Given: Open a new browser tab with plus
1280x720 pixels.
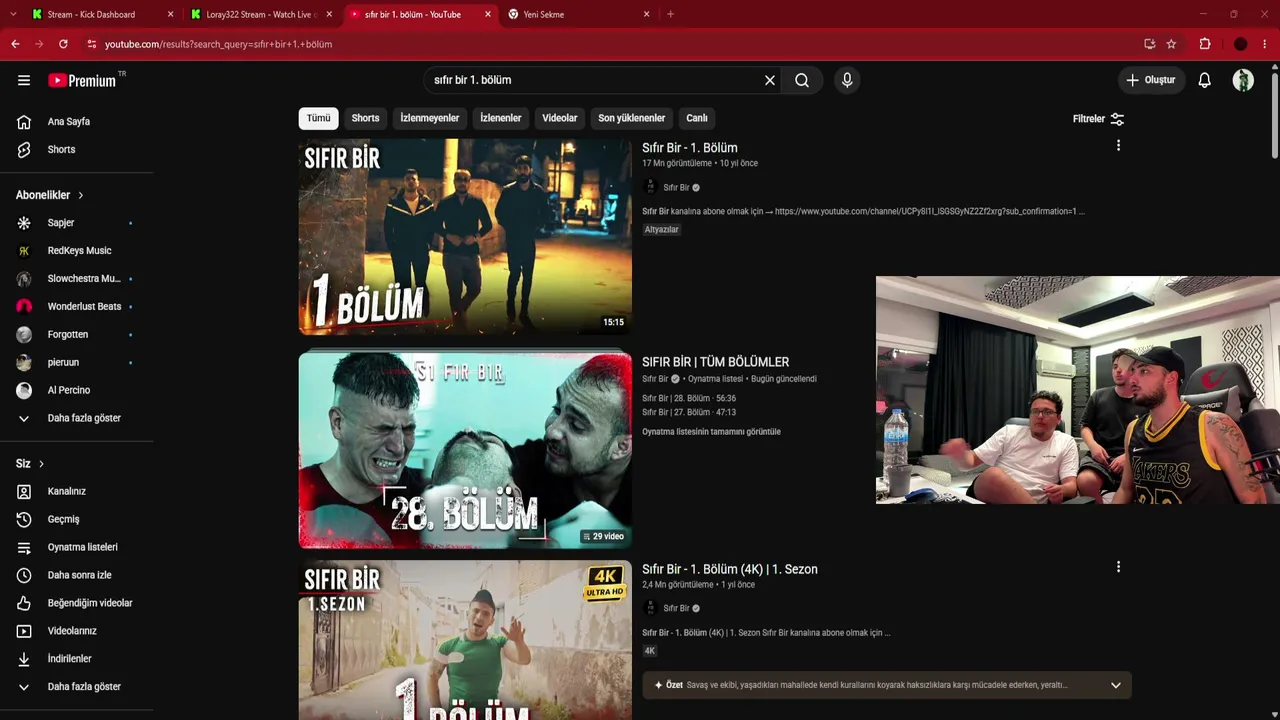Looking at the screenshot, I should coord(670,14).
